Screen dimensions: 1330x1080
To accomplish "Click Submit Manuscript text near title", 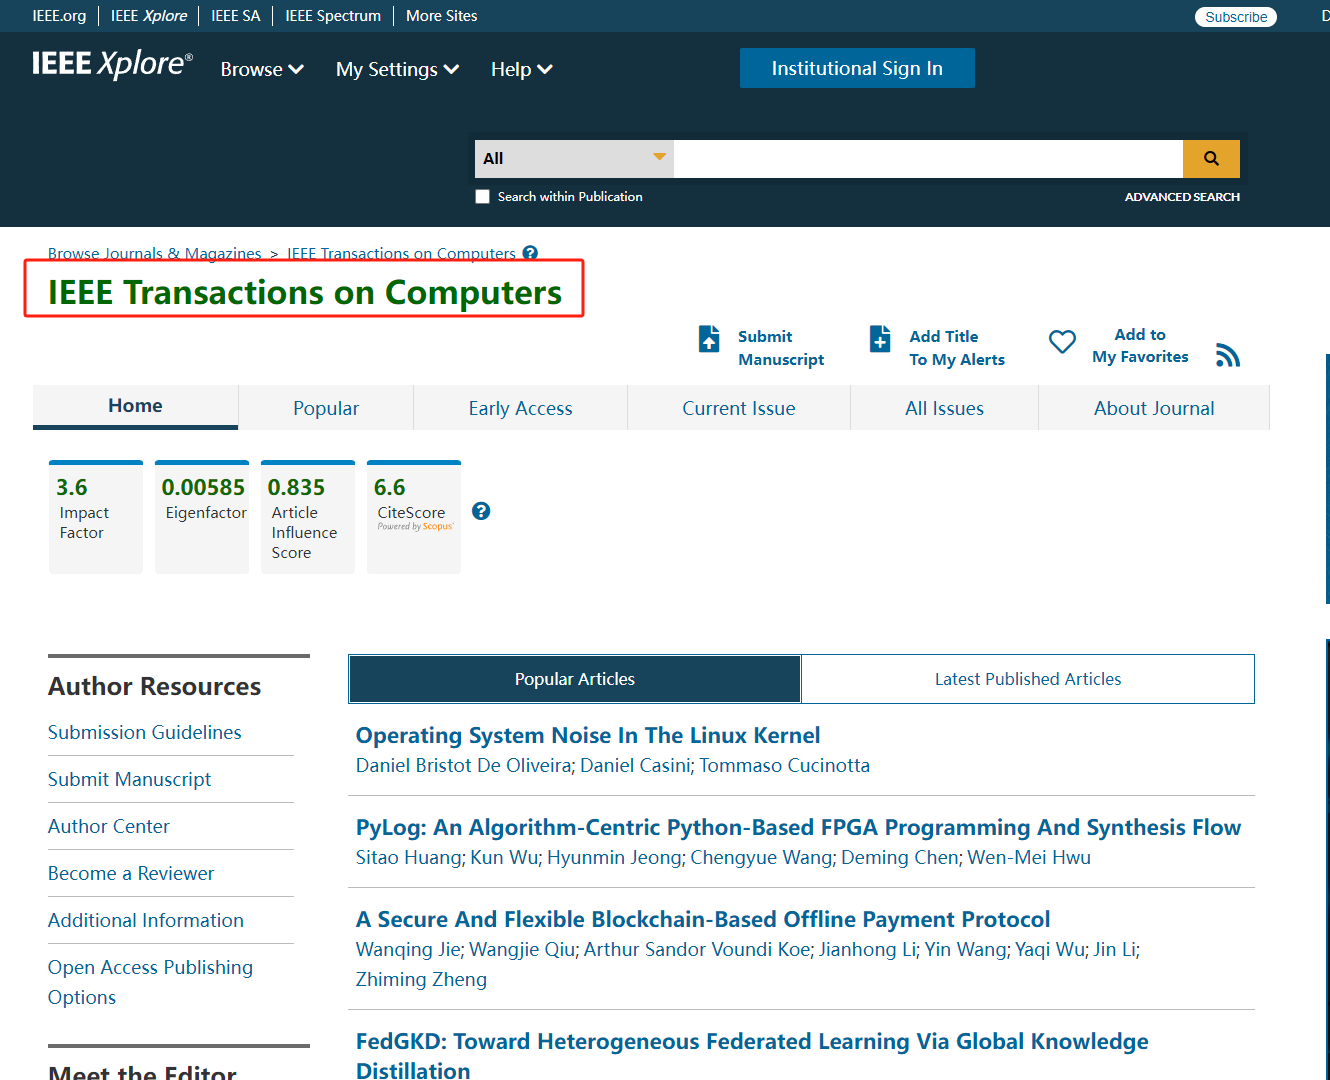I will click(x=781, y=348).
